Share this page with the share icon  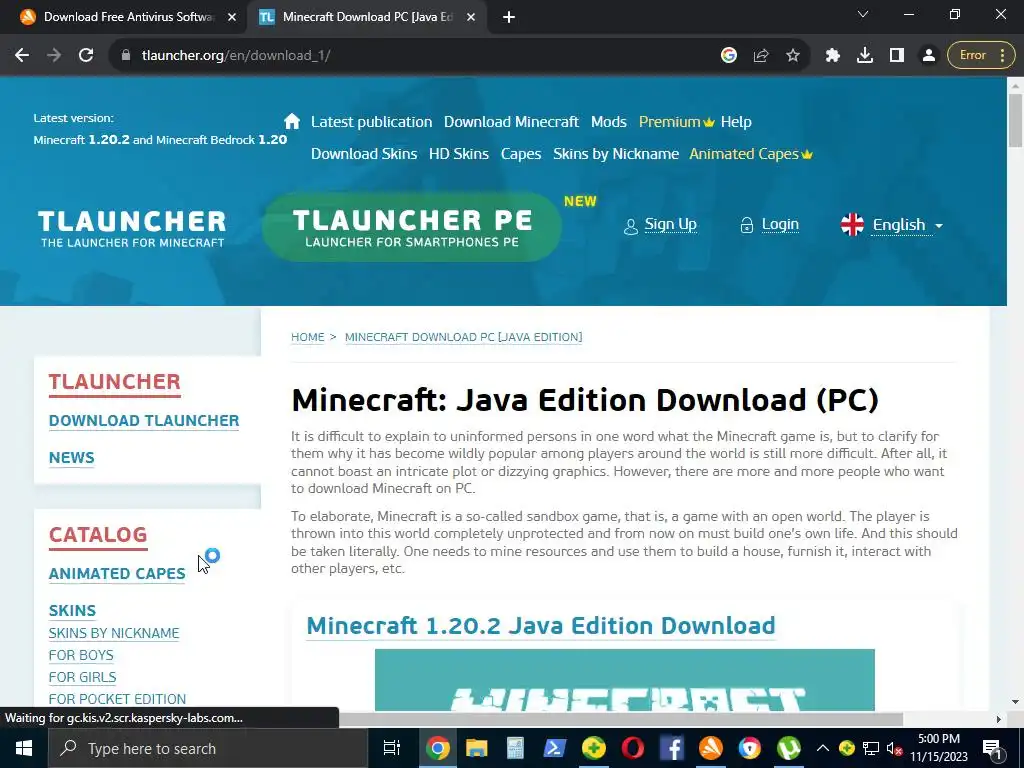tap(761, 56)
